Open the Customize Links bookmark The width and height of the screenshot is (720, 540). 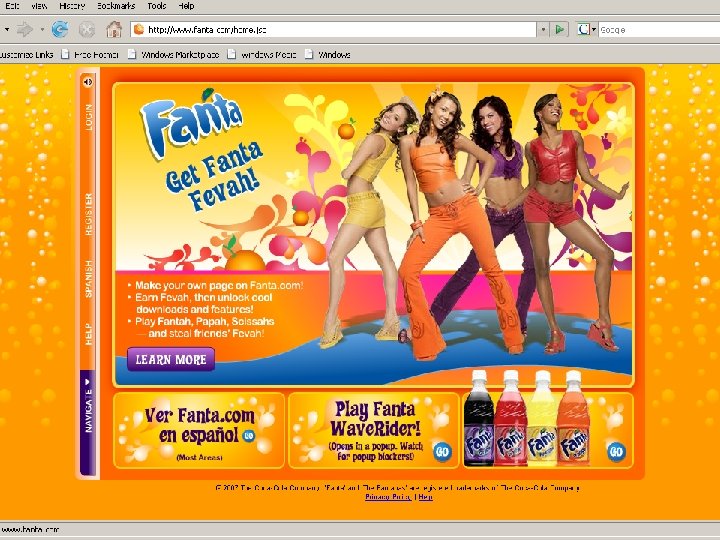coord(27,55)
